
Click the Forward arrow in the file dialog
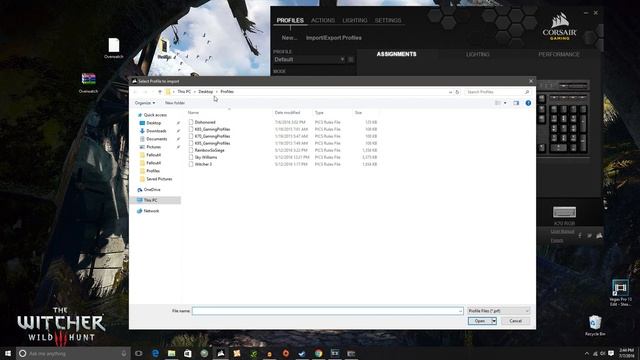145,92
